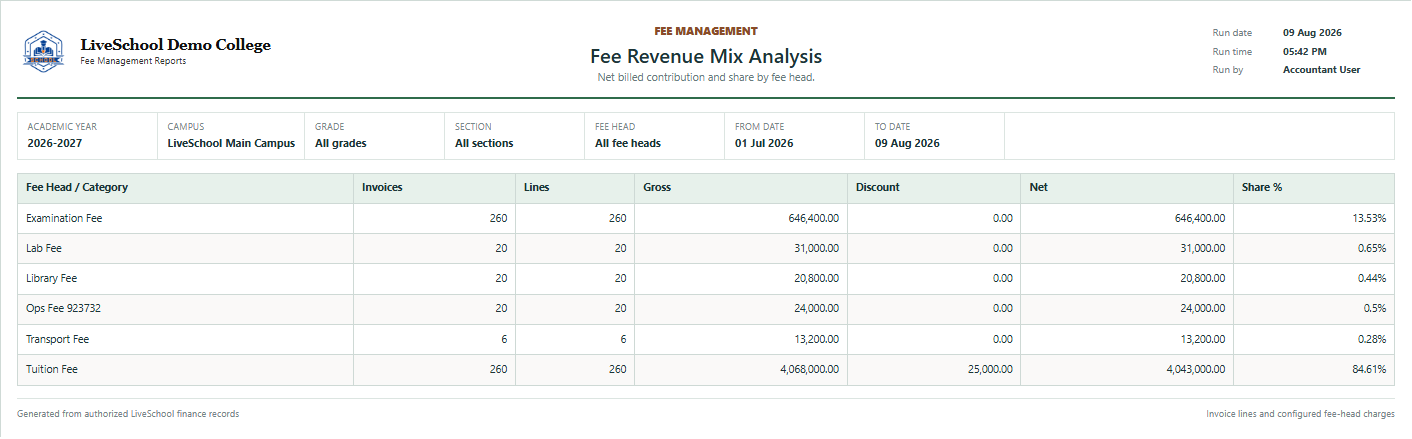Click the Run by value Accountant User
The width and height of the screenshot is (1412, 439).
(1321, 70)
